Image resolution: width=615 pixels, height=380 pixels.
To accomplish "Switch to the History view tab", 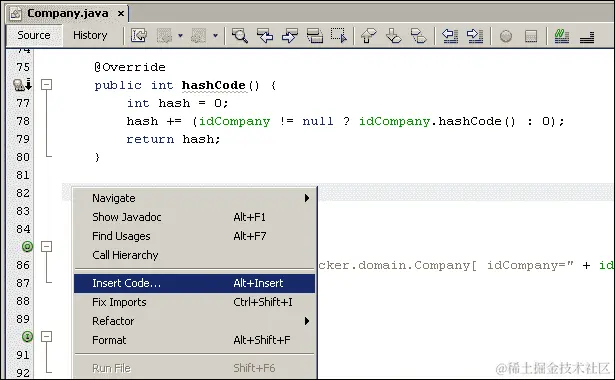I will [x=90, y=35].
